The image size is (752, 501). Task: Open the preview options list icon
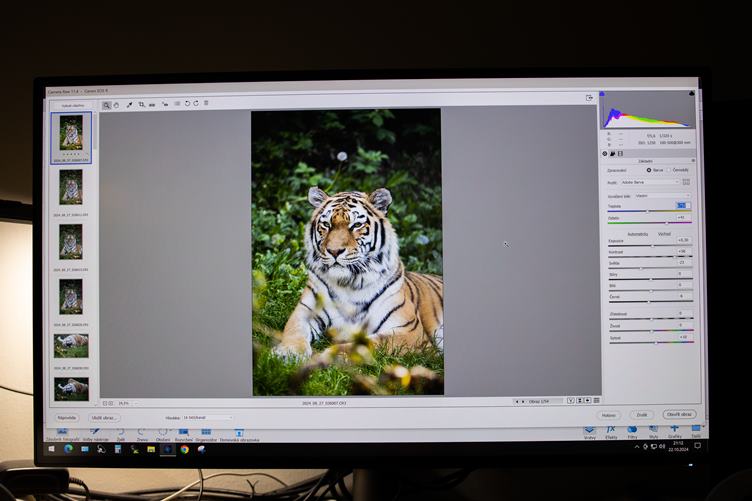(x=597, y=400)
